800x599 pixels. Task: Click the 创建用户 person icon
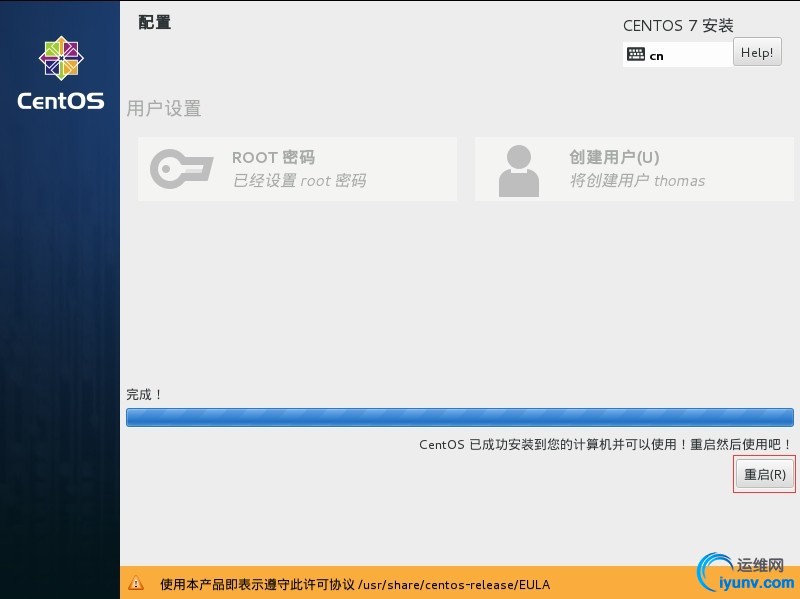pos(518,171)
